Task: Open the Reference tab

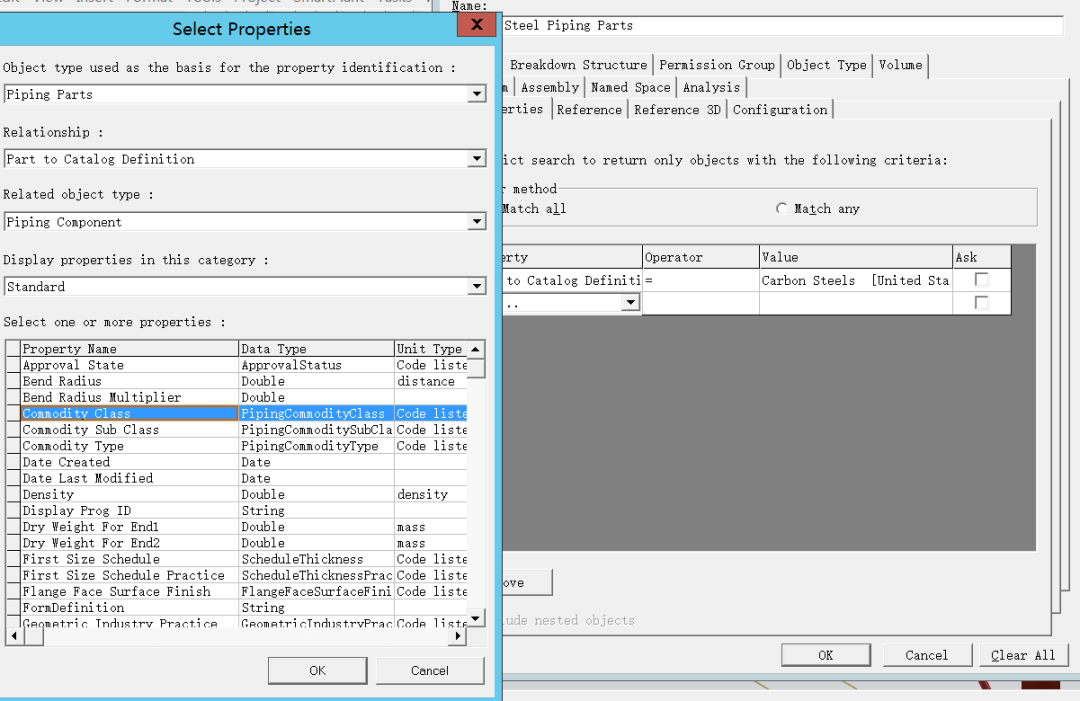Action: (589, 110)
